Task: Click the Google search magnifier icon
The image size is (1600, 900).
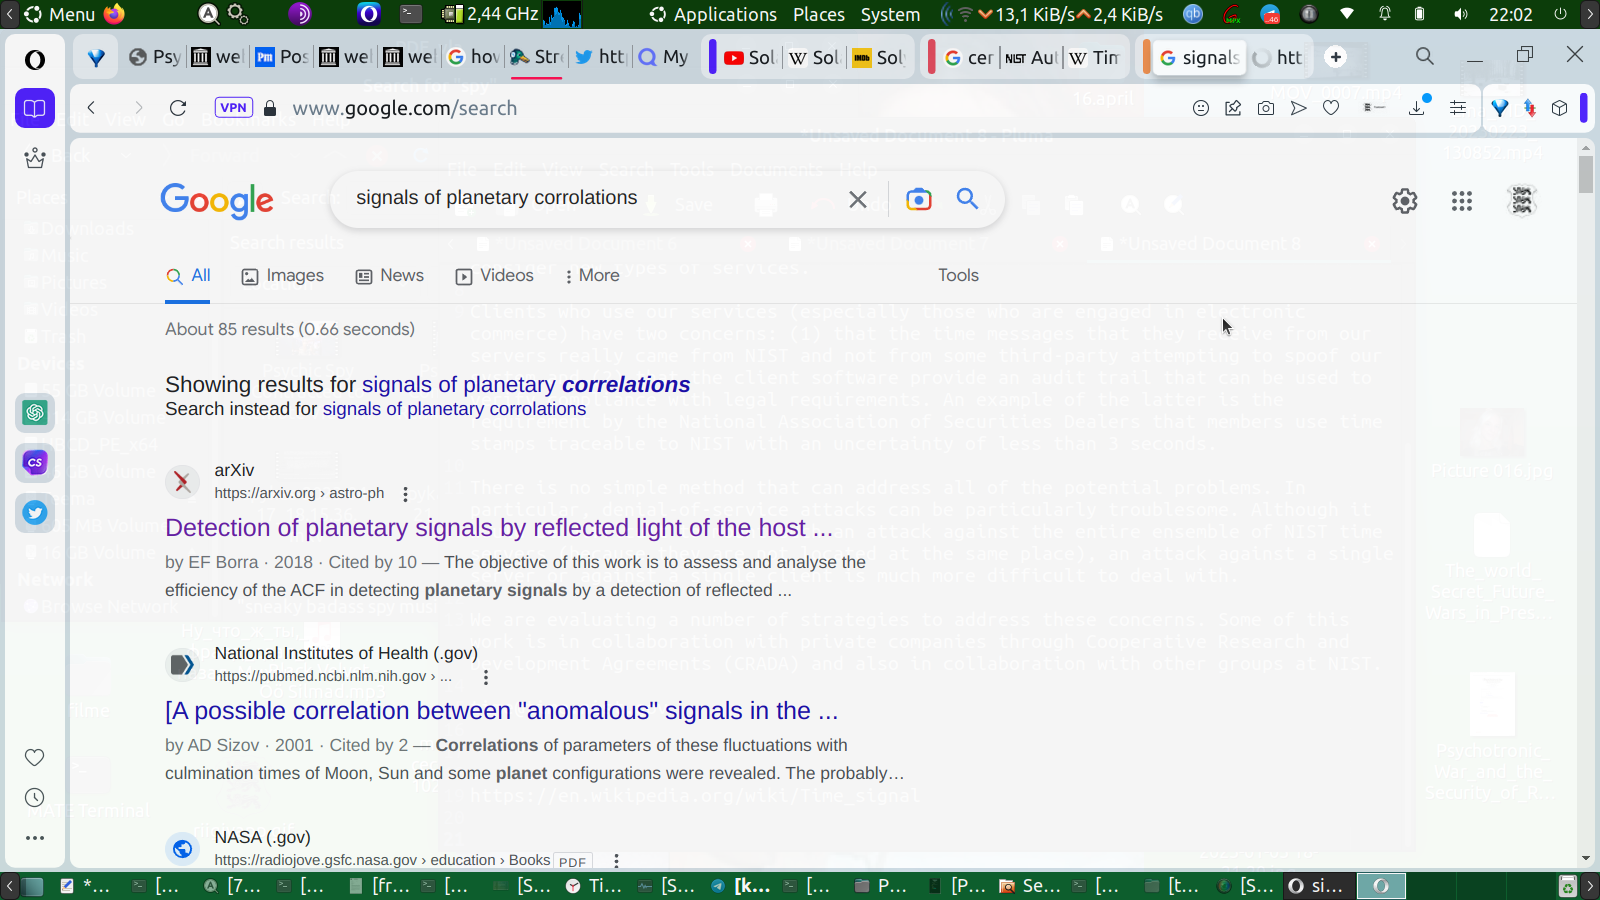Action: tap(967, 199)
